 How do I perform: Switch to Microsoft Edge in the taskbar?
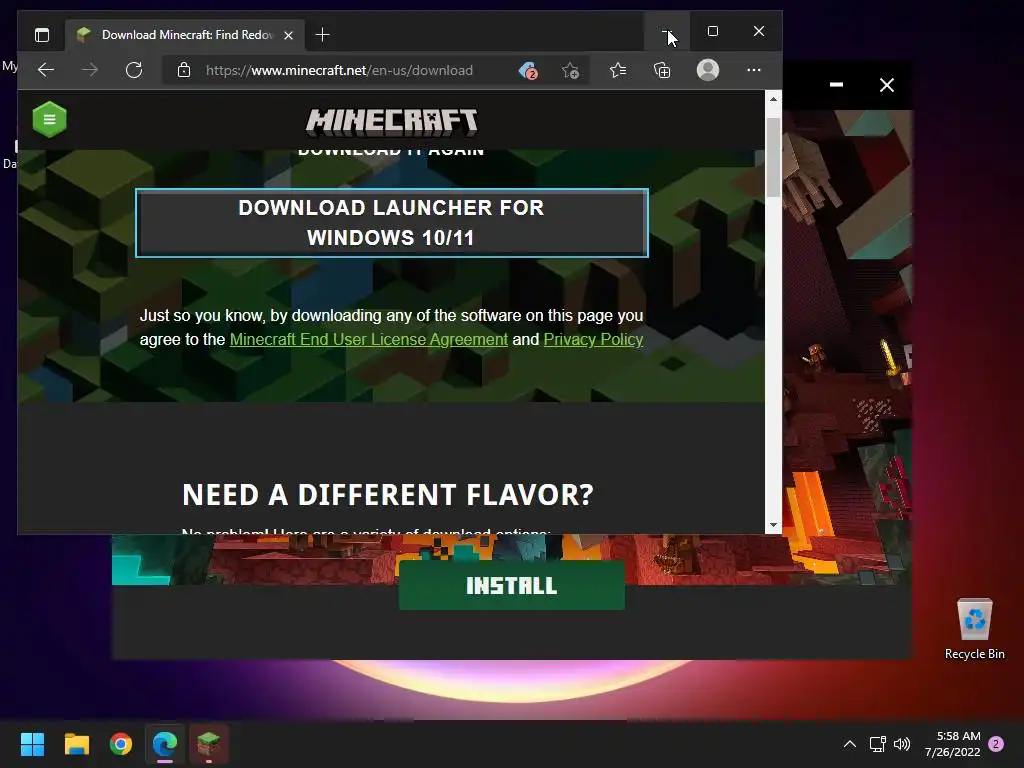[165, 744]
